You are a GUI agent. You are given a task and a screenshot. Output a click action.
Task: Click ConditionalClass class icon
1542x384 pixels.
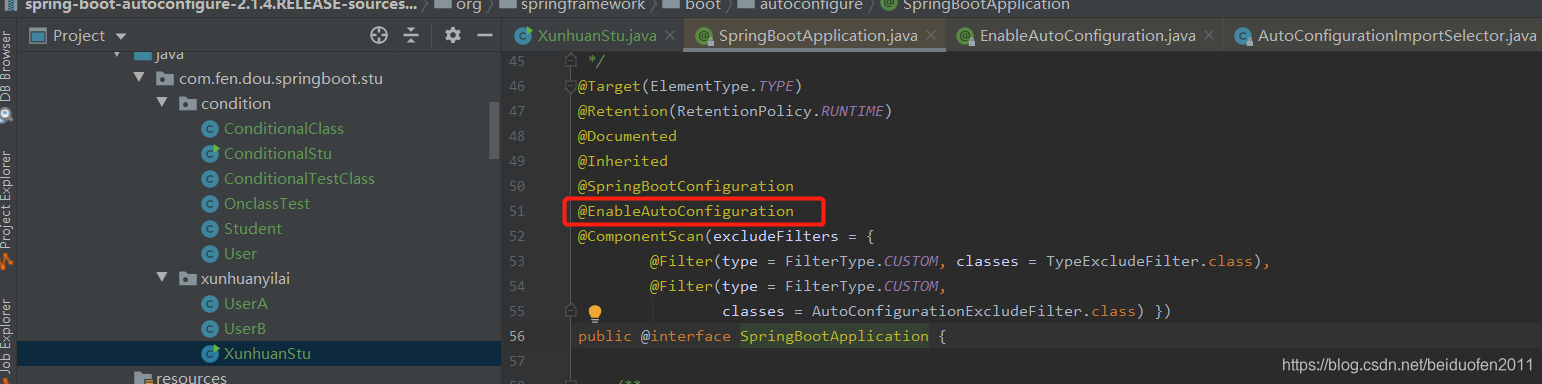pos(210,129)
